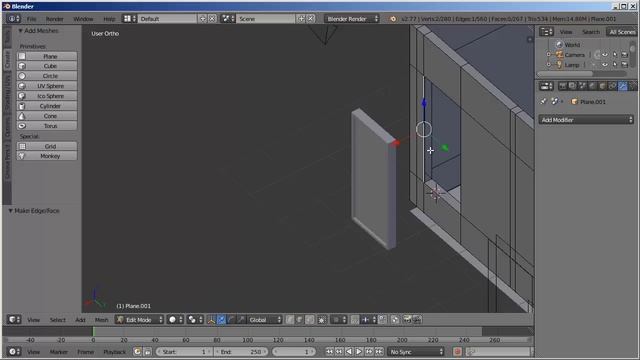
Task: Jump to first frame of timeline
Action: point(329,352)
